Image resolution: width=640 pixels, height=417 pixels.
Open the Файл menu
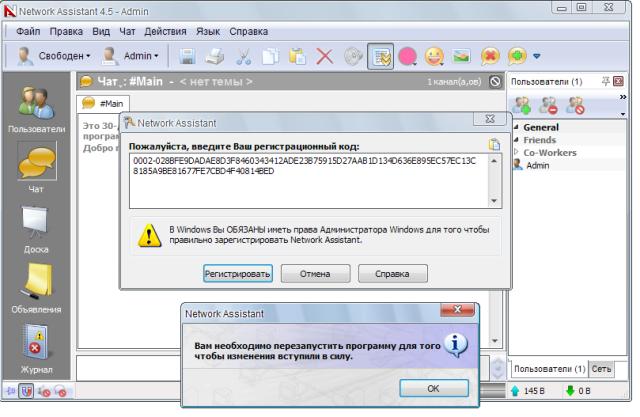28,31
